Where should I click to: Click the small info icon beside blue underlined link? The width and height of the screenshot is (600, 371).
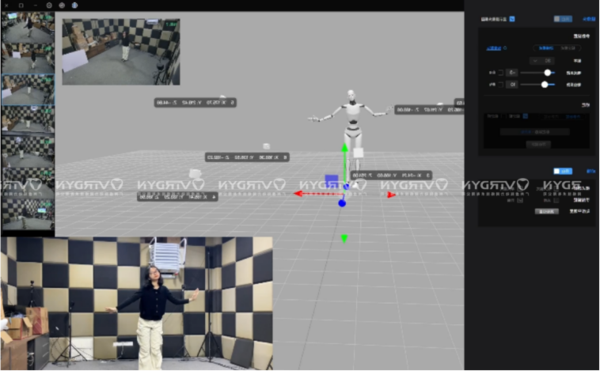point(505,48)
